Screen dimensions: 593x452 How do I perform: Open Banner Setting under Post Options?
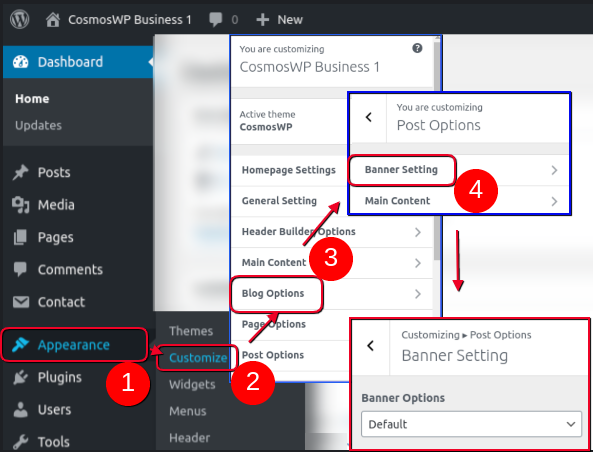(402, 170)
